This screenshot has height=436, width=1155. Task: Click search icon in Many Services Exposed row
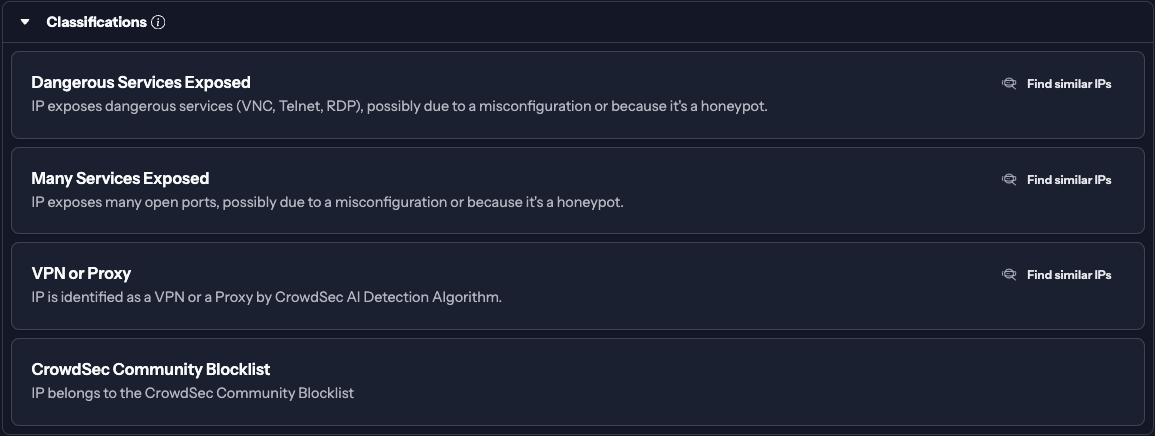[x=1009, y=180]
